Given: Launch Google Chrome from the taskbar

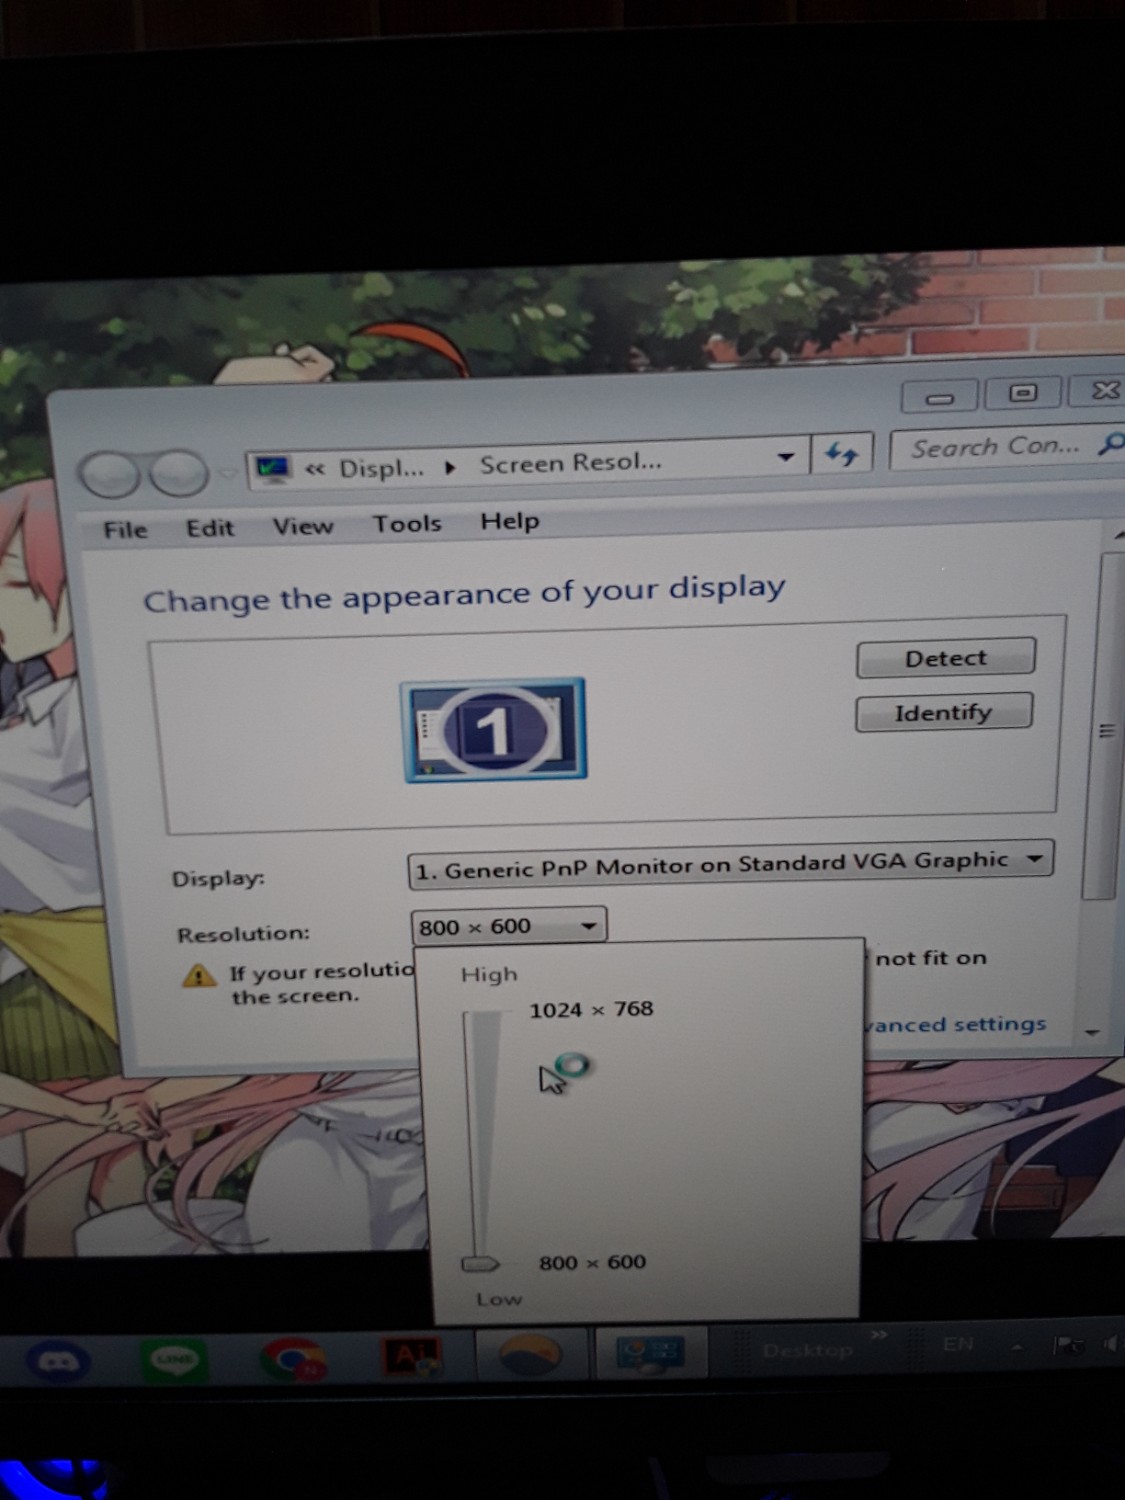Looking at the screenshot, I should 292,1358.
